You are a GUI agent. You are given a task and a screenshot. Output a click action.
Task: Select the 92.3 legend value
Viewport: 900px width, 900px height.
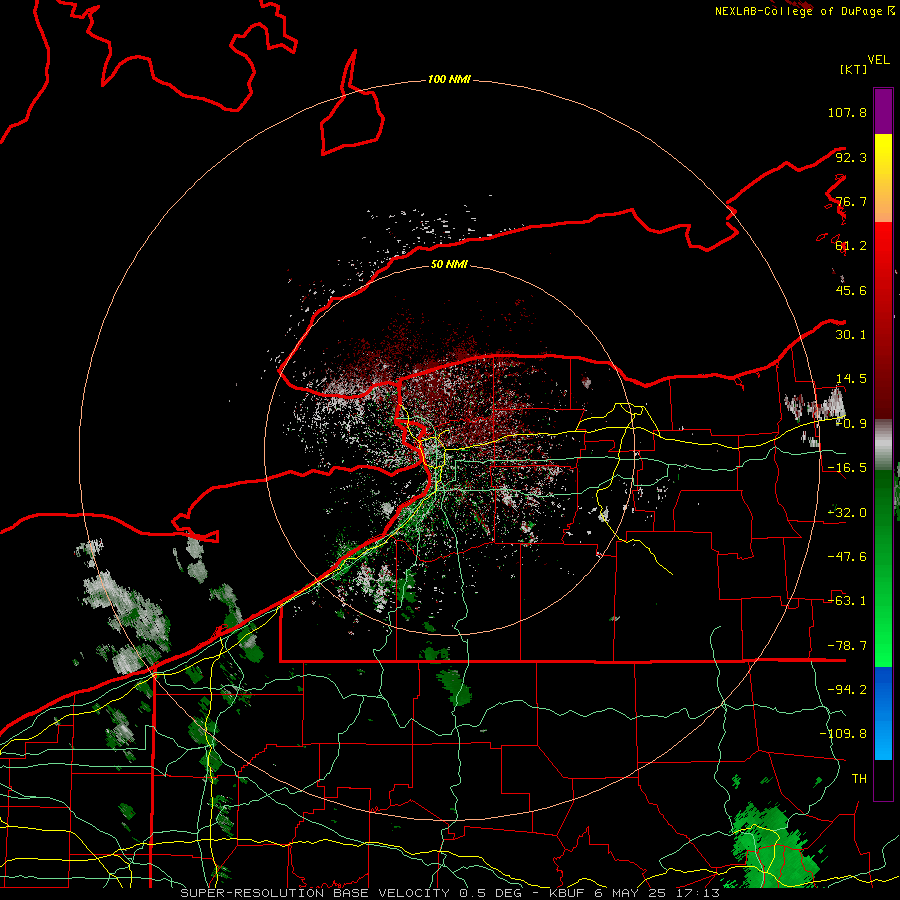tap(851, 157)
